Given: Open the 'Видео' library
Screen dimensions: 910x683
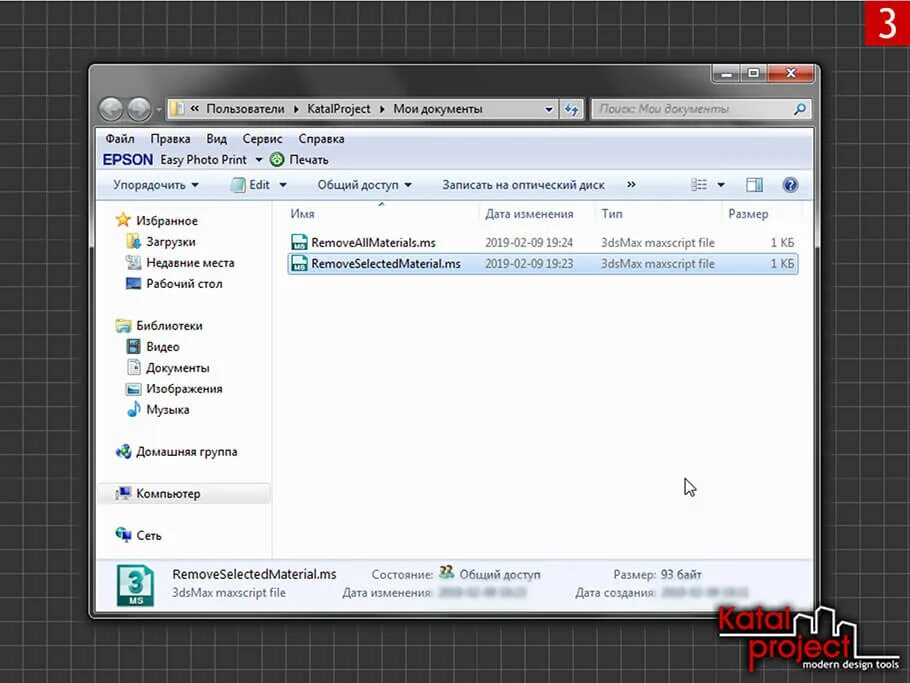Looking at the screenshot, I should (x=162, y=346).
